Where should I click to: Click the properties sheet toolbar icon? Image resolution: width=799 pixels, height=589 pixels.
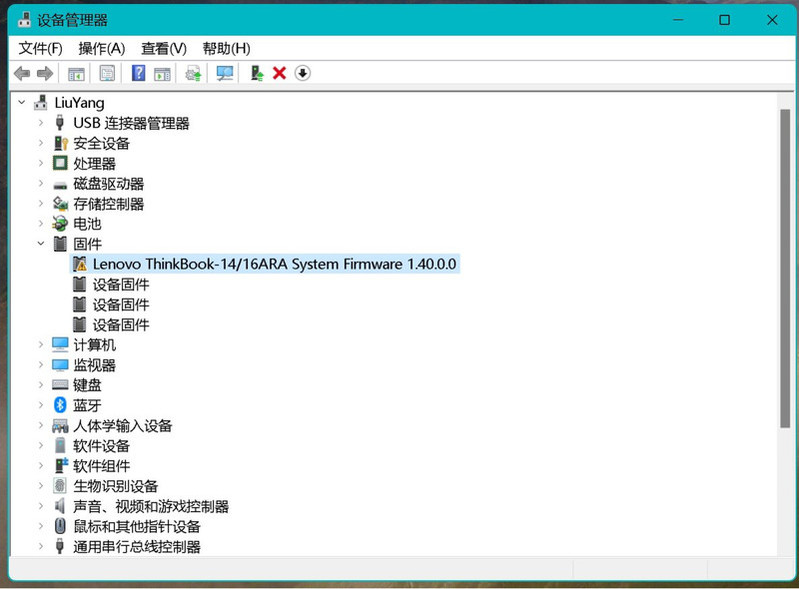pos(107,73)
